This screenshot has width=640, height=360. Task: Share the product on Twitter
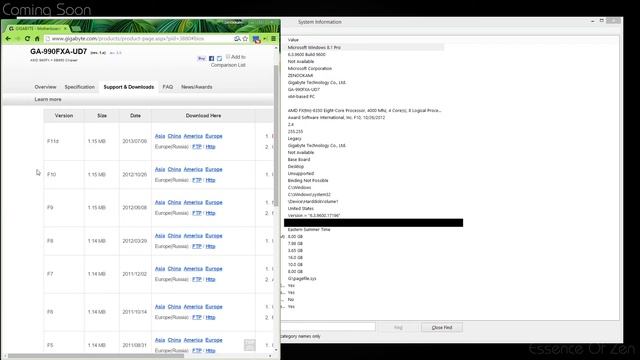pyautogui.click(x=219, y=59)
